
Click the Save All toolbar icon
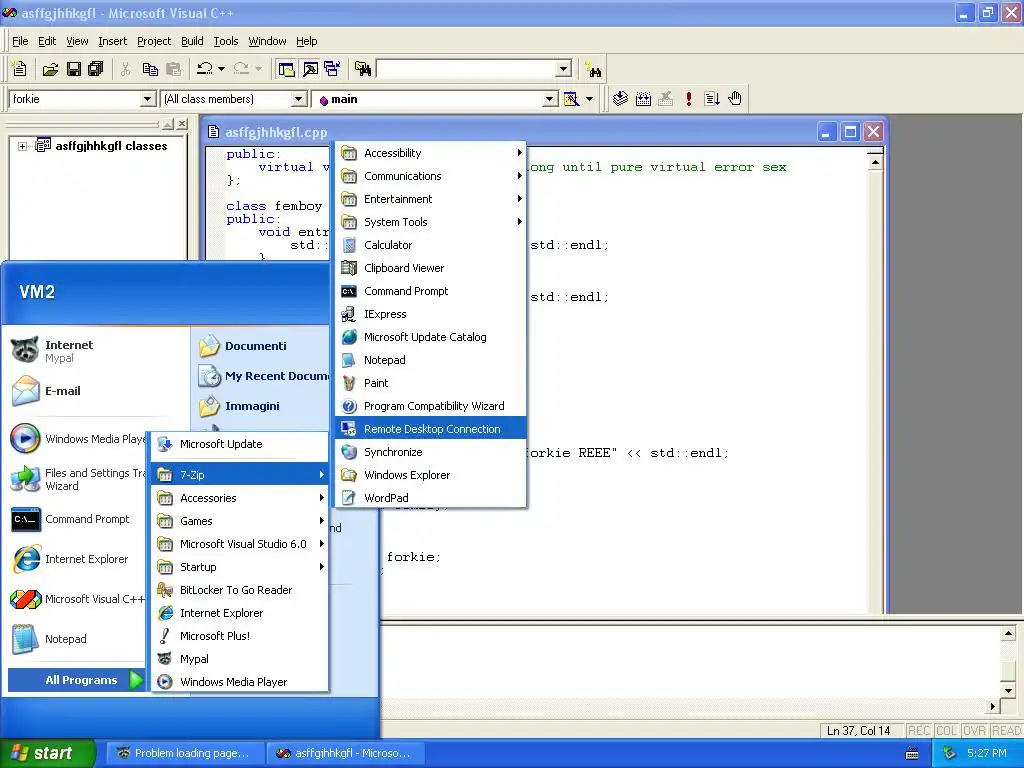[96, 69]
